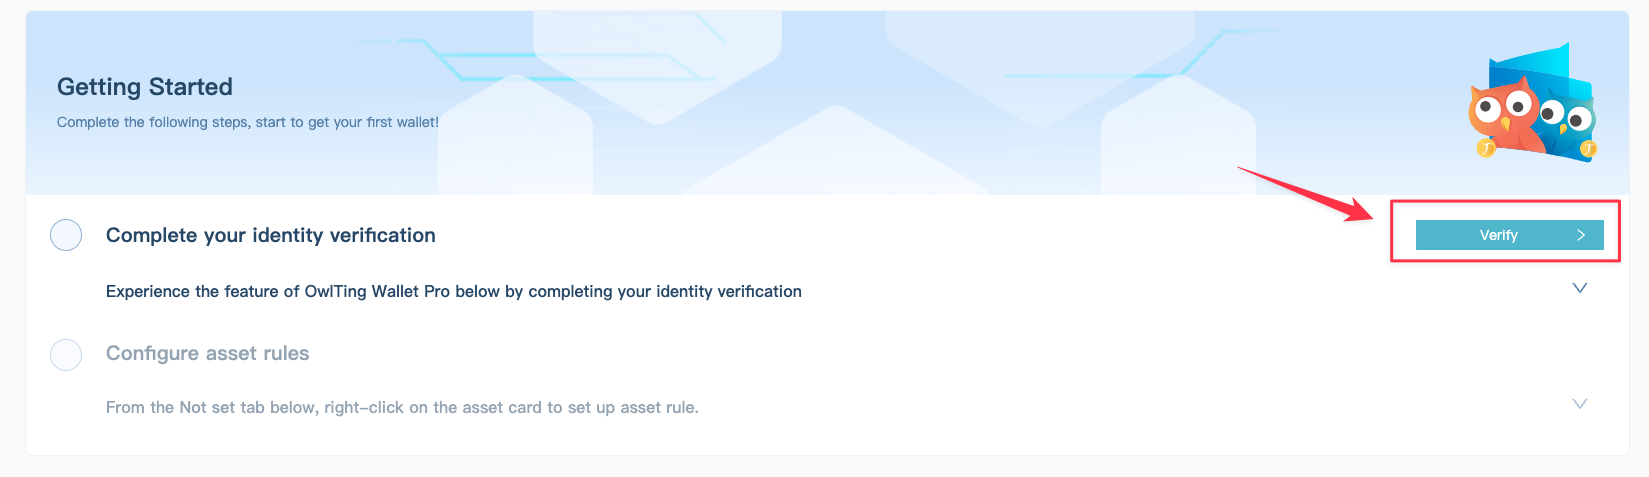Click the blue wallet behind the owls
Viewport: 1649px width, 477px height.
(x=1540, y=68)
